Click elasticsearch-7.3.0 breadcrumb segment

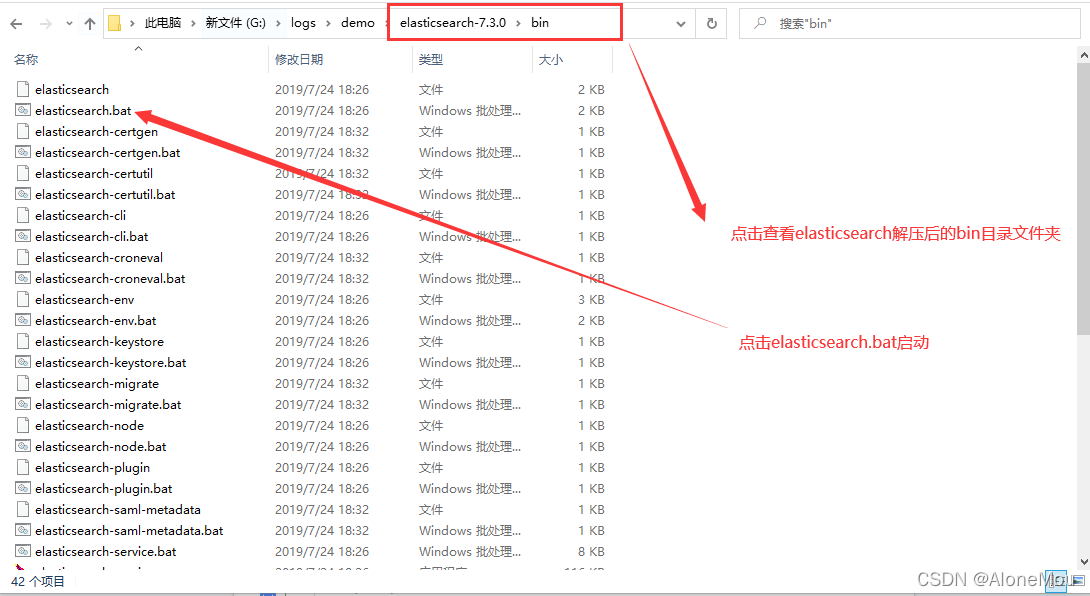tap(453, 23)
